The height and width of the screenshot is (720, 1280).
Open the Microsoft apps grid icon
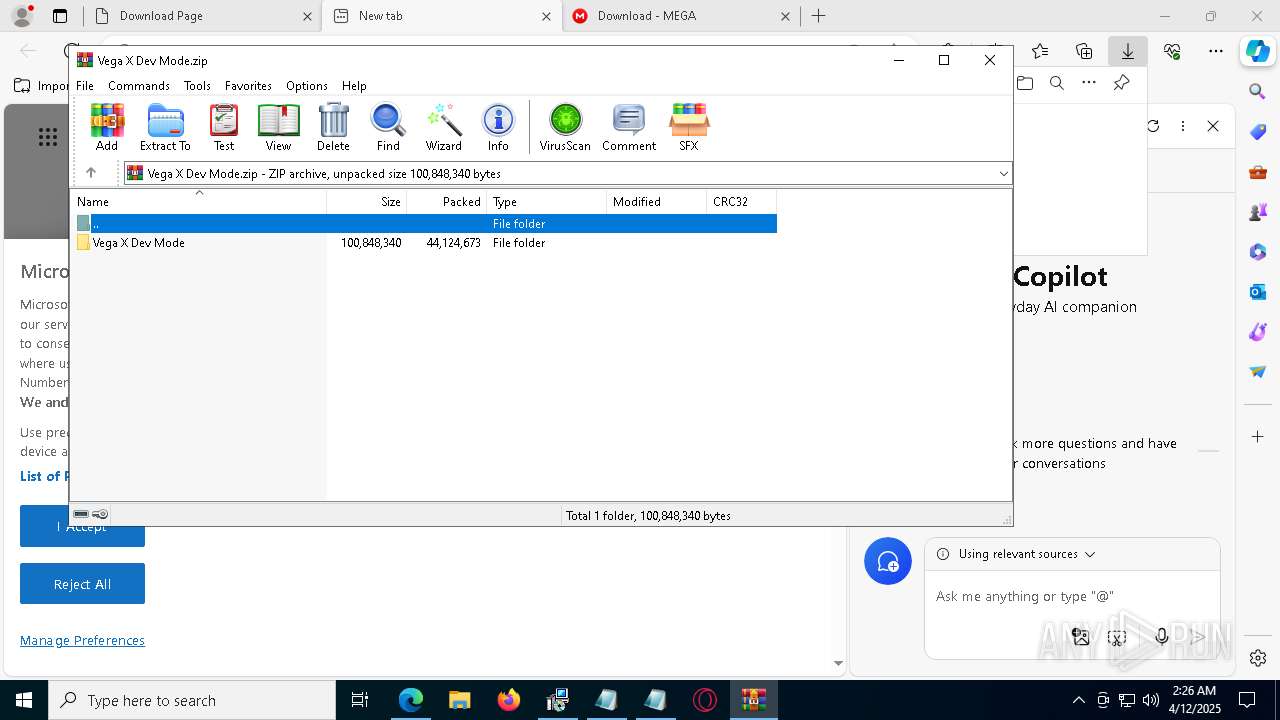48,138
